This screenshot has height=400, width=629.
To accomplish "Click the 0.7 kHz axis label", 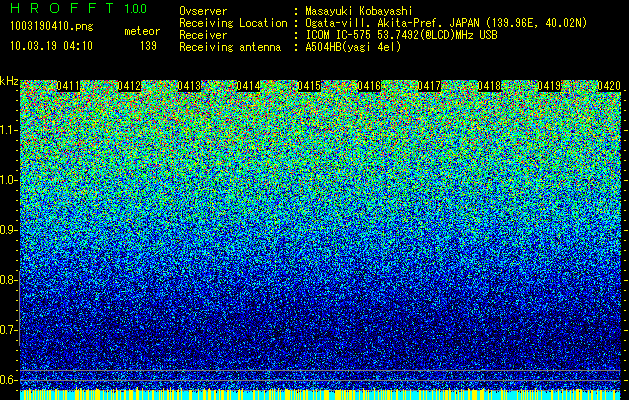I will point(9,330).
